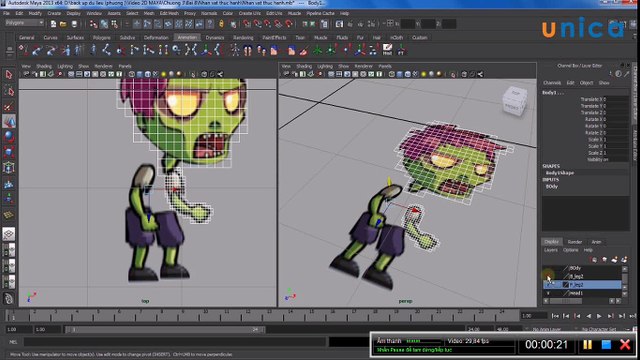Toggle visibility box of F_leg2 layer
This screenshot has height=360, width=640.
pos(548,284)
